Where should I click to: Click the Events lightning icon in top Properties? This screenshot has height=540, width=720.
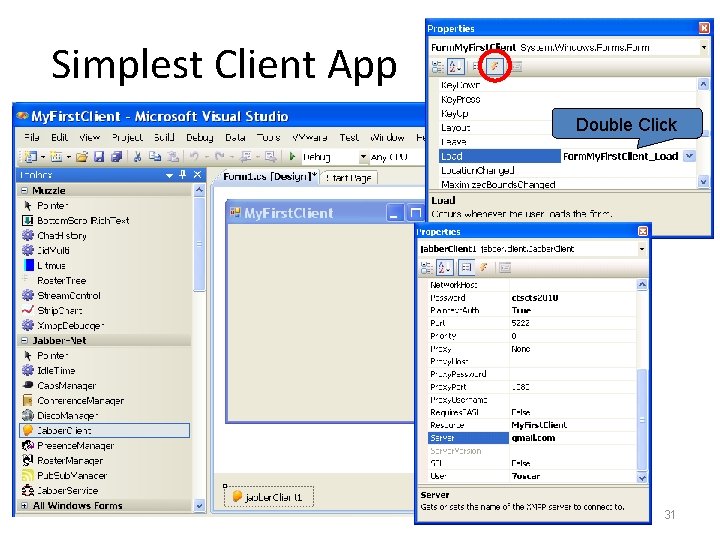click(x=494, y=67)
